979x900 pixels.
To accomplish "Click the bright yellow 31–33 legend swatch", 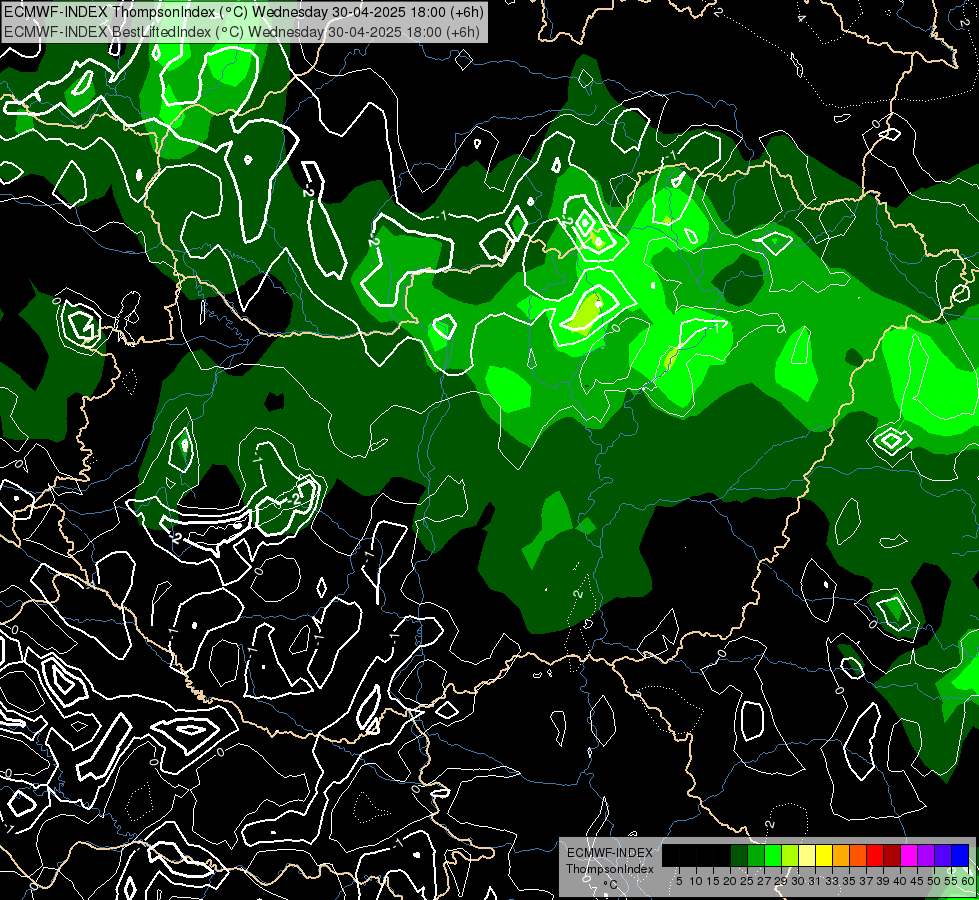I will pos(824,856).
